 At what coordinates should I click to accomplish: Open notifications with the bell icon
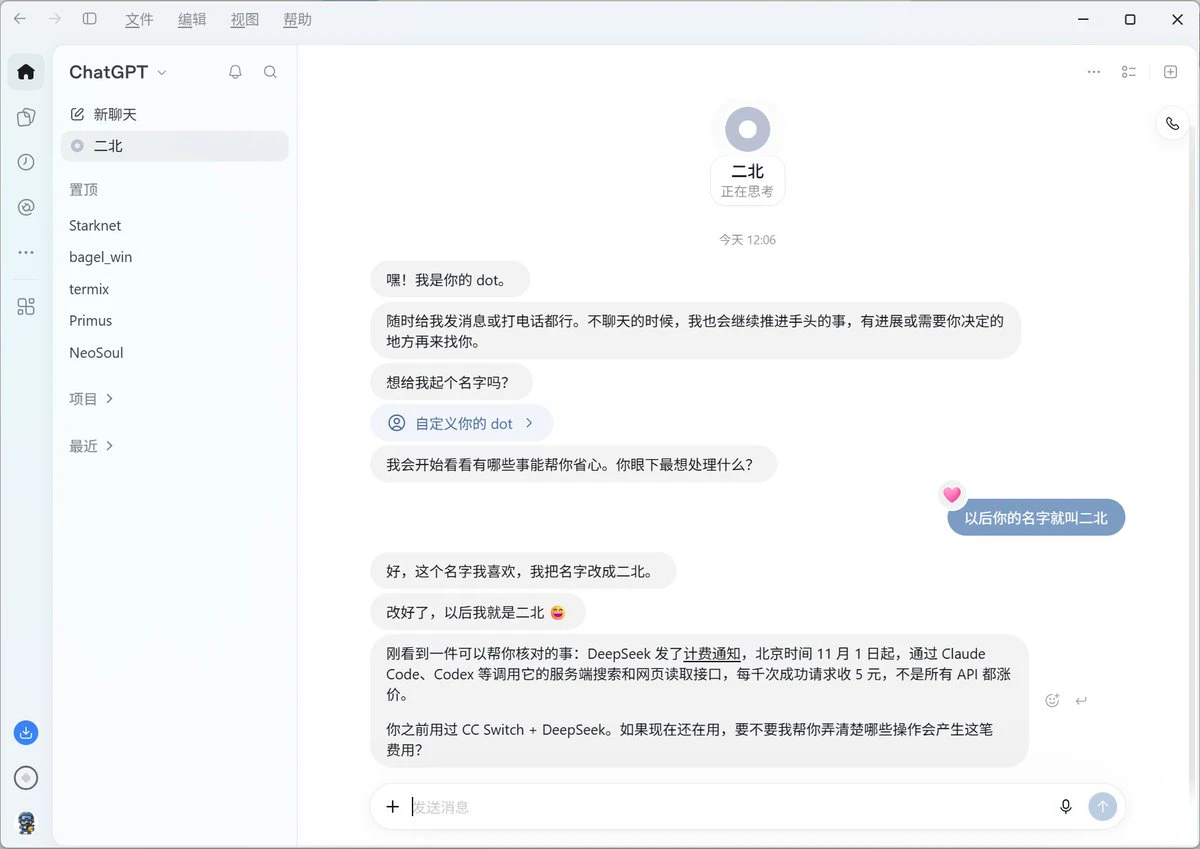[235, 72]
